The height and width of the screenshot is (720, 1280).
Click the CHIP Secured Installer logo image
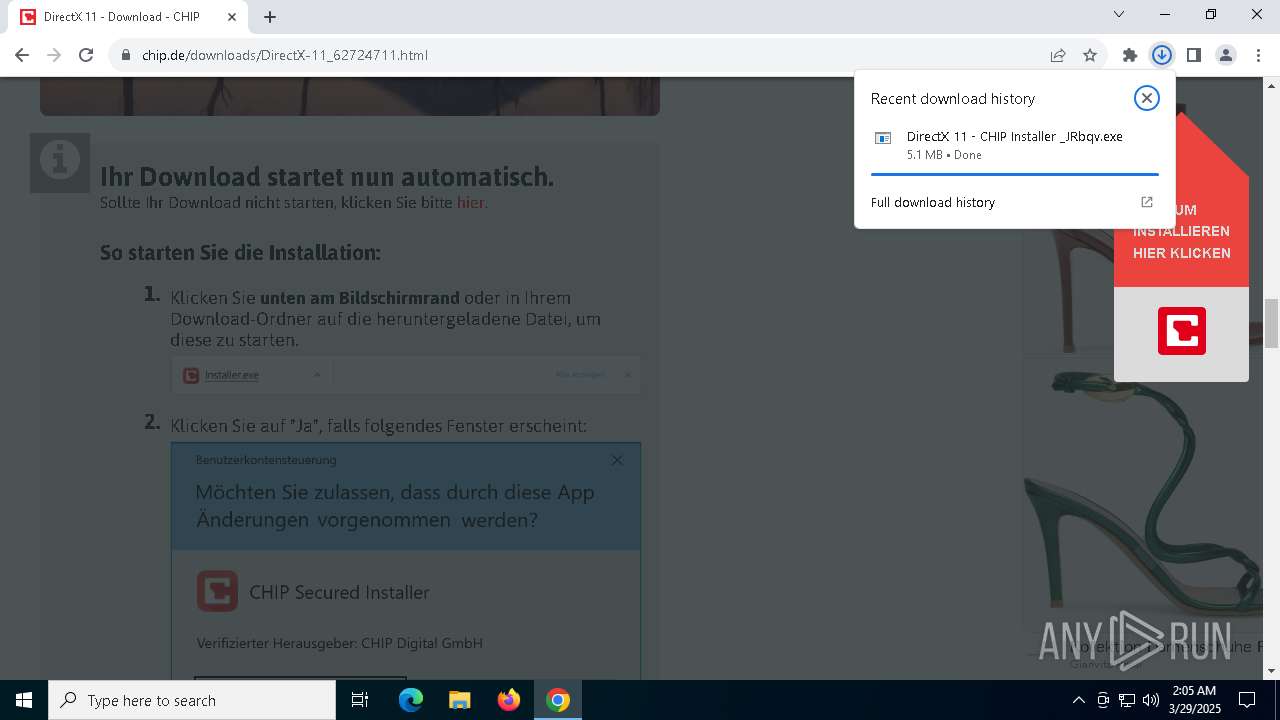pos(217,591)
